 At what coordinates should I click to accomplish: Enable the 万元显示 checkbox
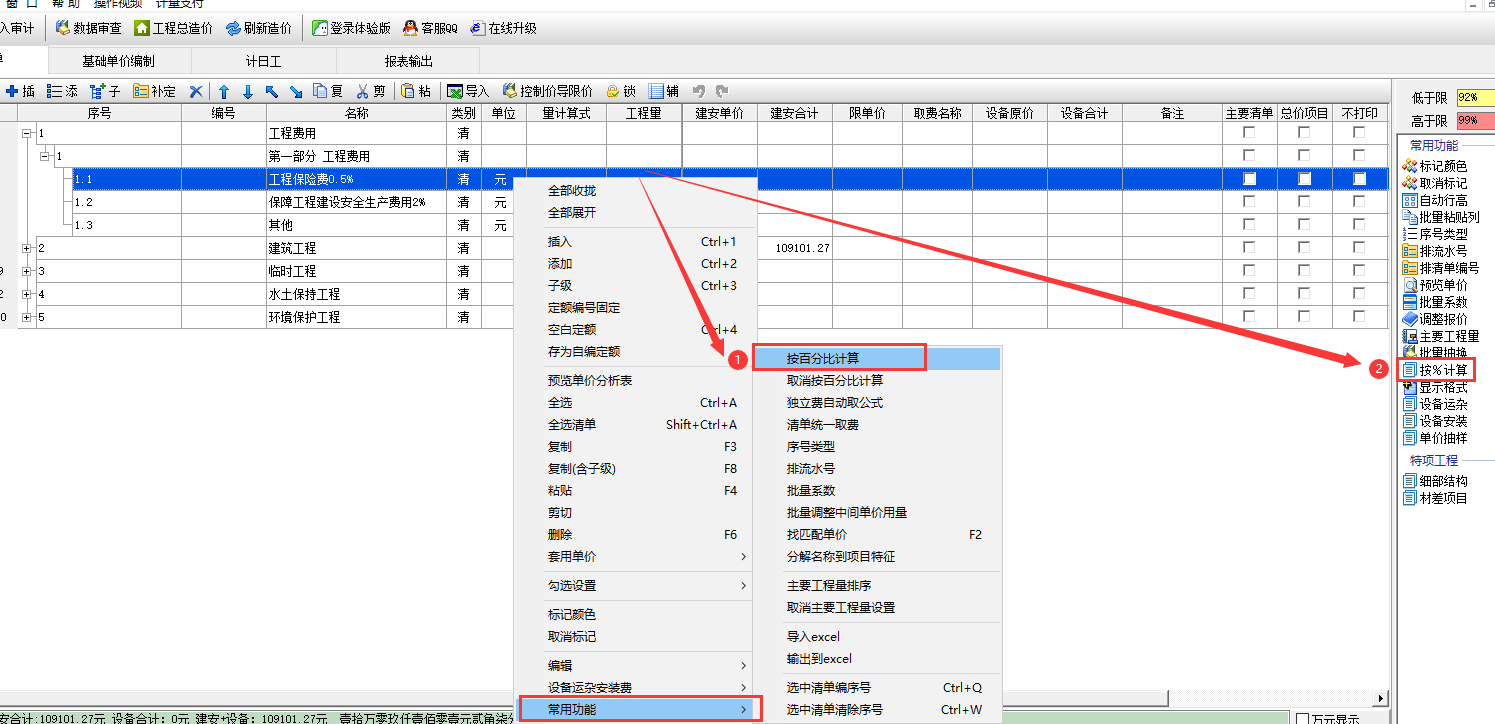click(1302, 718)
